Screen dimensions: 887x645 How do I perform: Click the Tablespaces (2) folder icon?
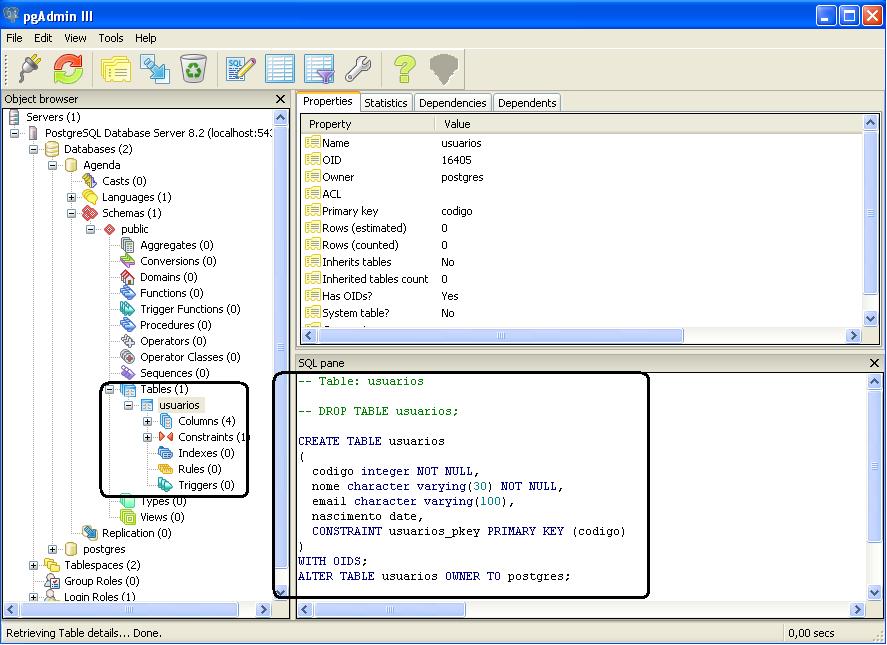51,565
